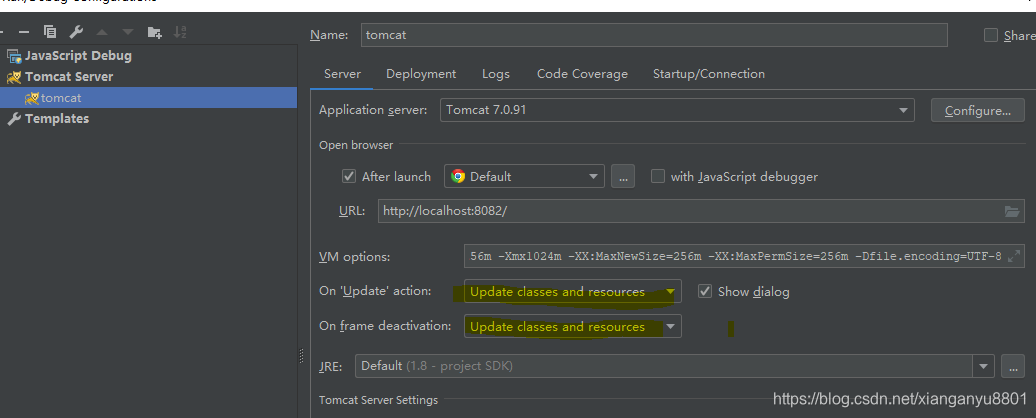Click browse button next to JRE field

click(x=1013, y=366)
